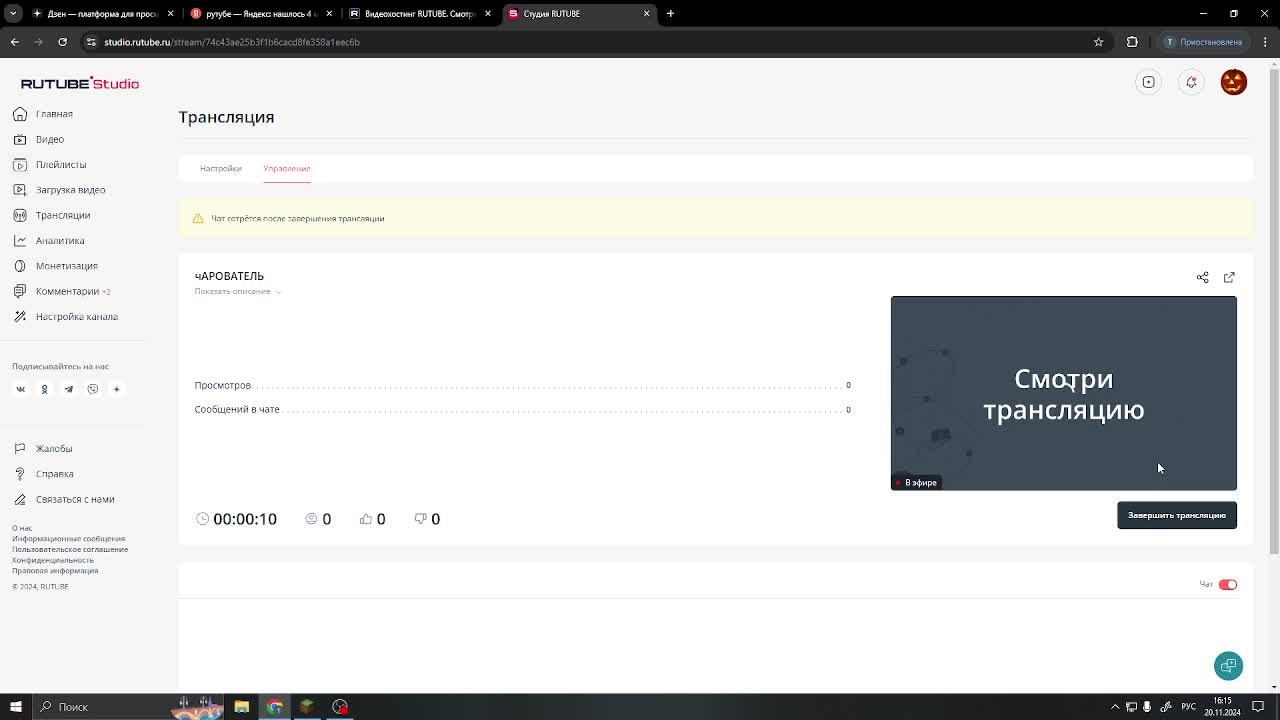Click the stream preview player
This screenshot has width=1280, height=720.
click(x=1064, y=393)
